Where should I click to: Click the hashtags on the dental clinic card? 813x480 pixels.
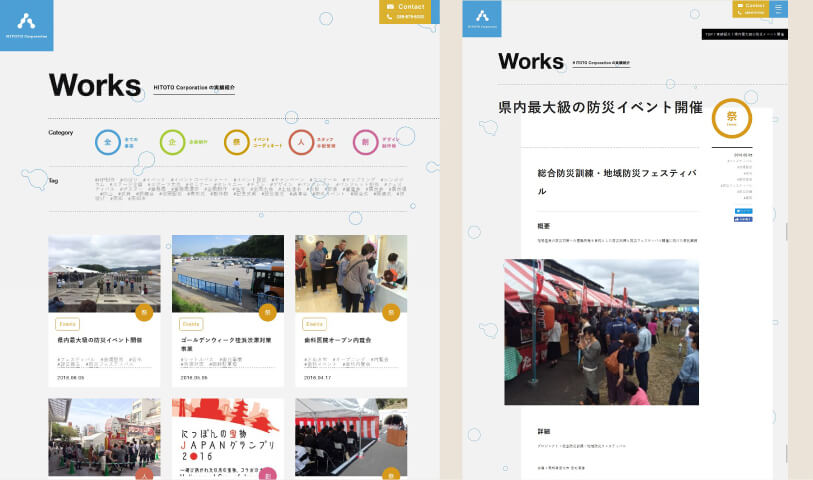click(x=346, y=362)
